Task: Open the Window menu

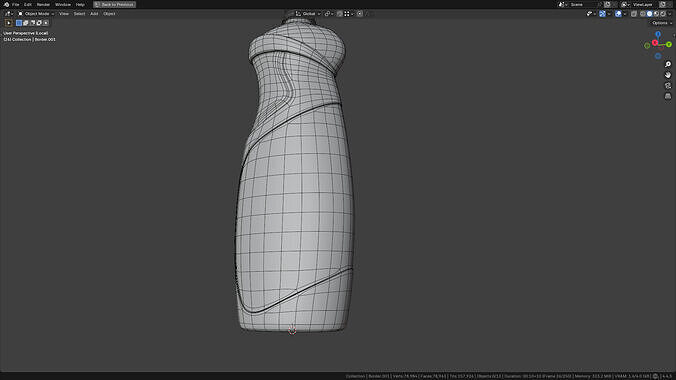Action: tap(63, 4)
